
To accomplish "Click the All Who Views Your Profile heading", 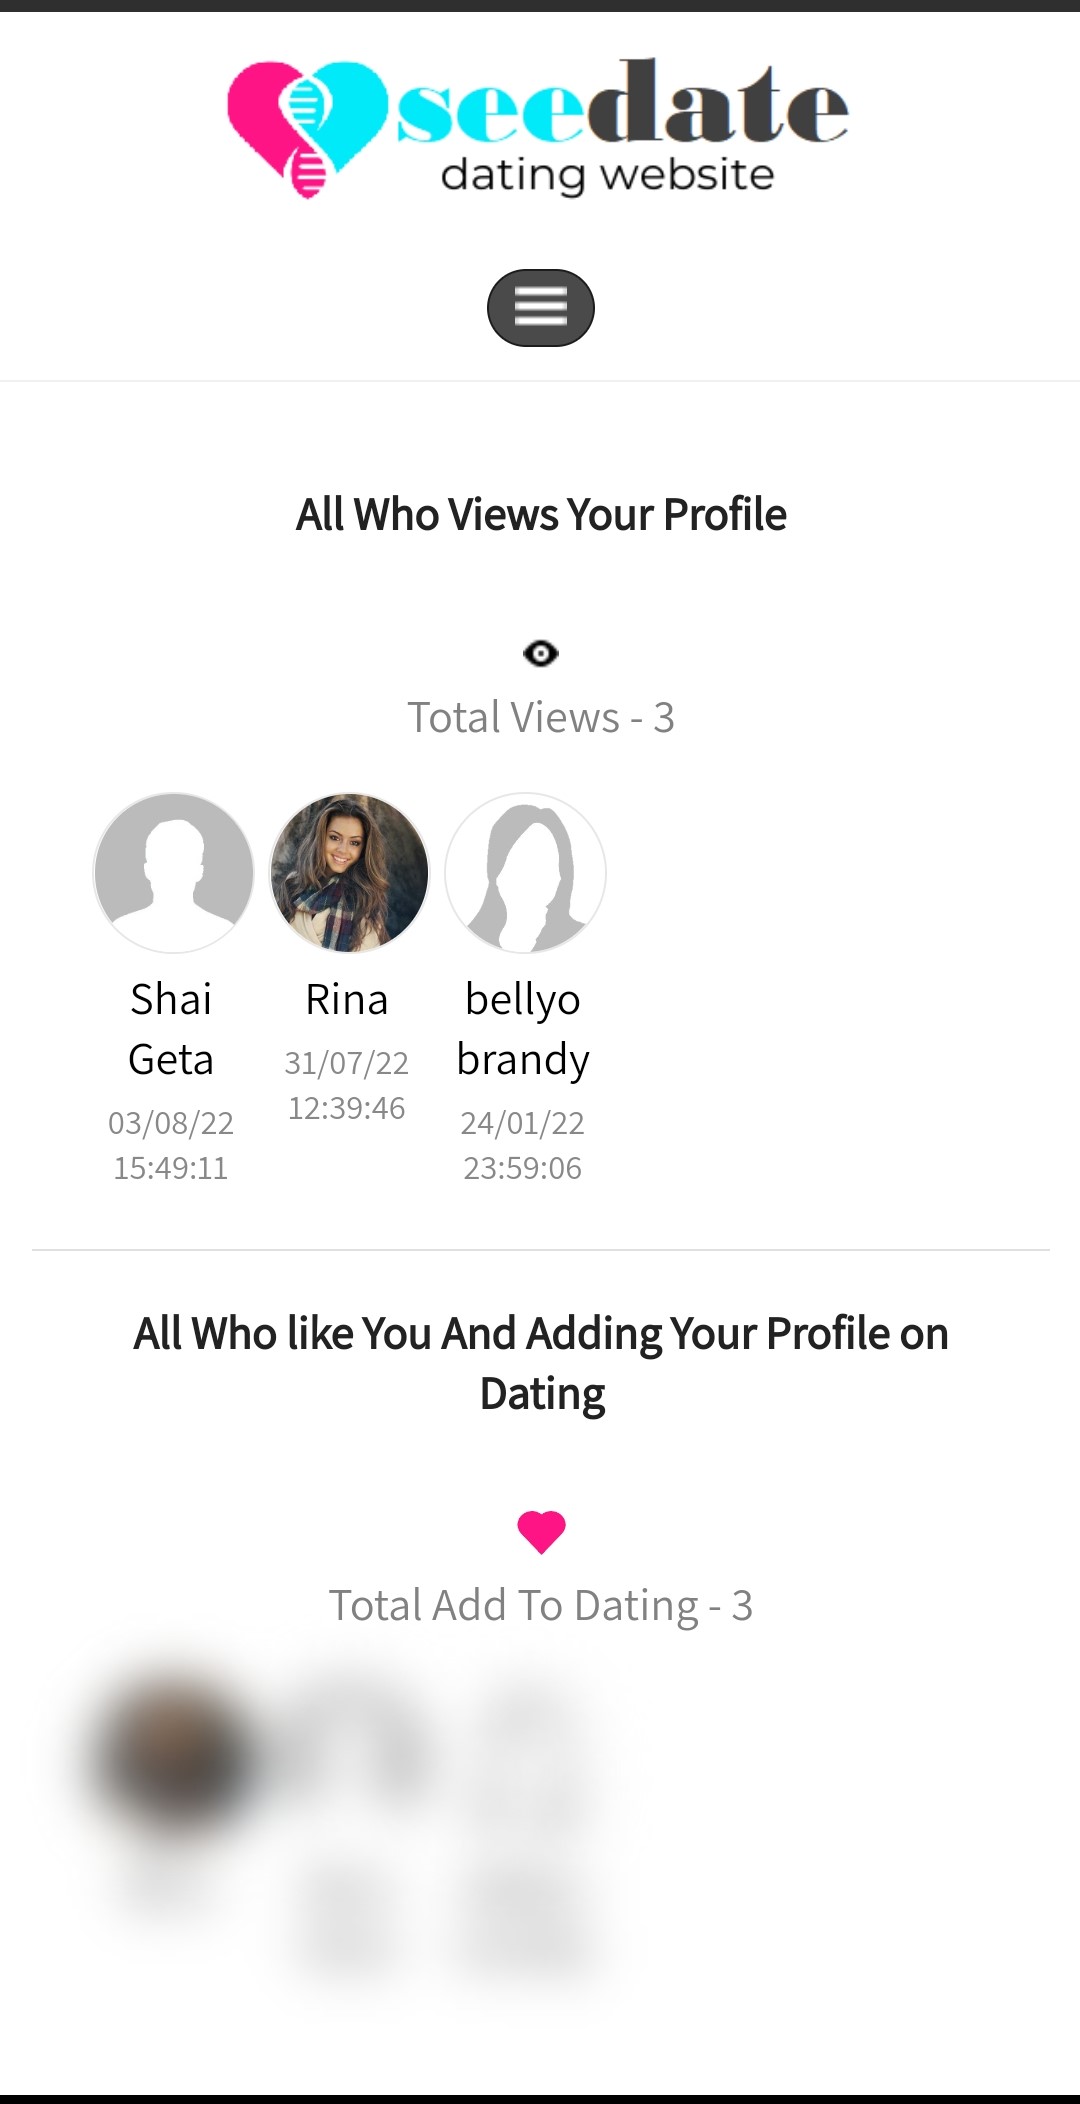I will click(x=541, y=515).
